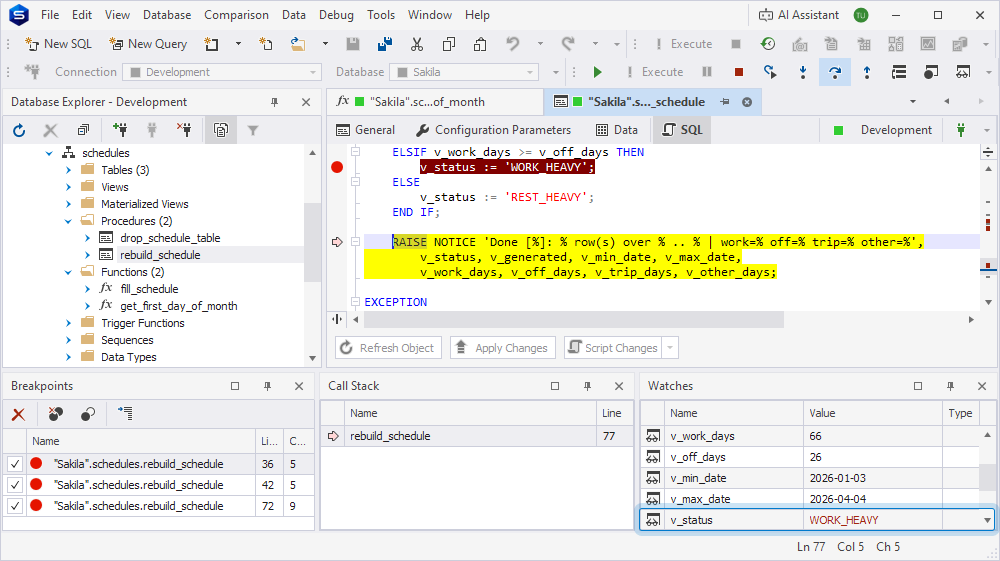
Task: Pause execution in debug toolbar
Action: pos(707,72)
